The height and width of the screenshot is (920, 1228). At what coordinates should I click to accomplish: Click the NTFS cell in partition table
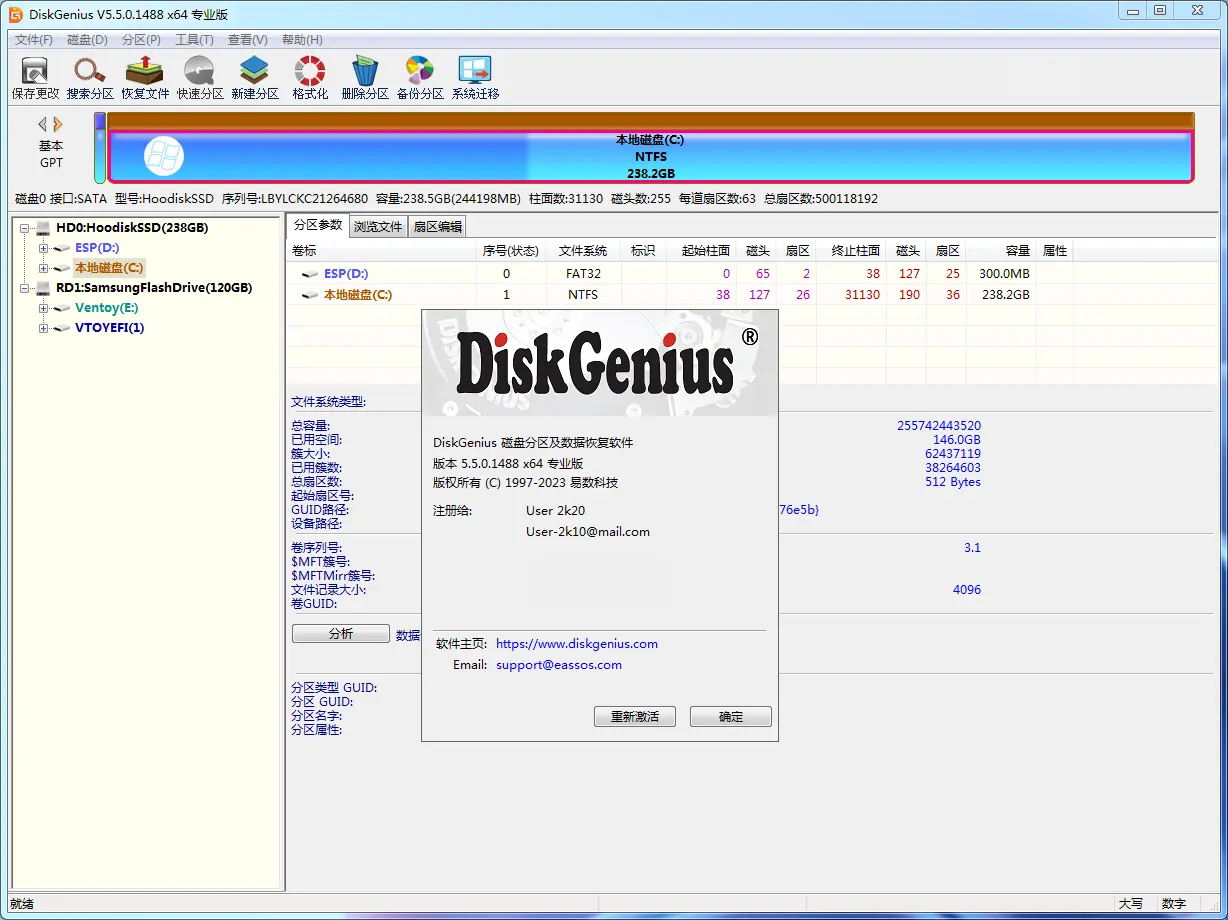coord(583,295)
